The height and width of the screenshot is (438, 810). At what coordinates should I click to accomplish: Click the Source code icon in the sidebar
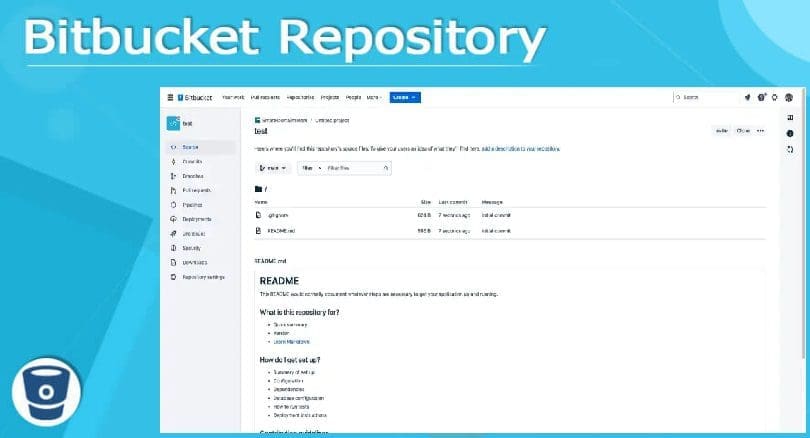[x=174, y=147]
